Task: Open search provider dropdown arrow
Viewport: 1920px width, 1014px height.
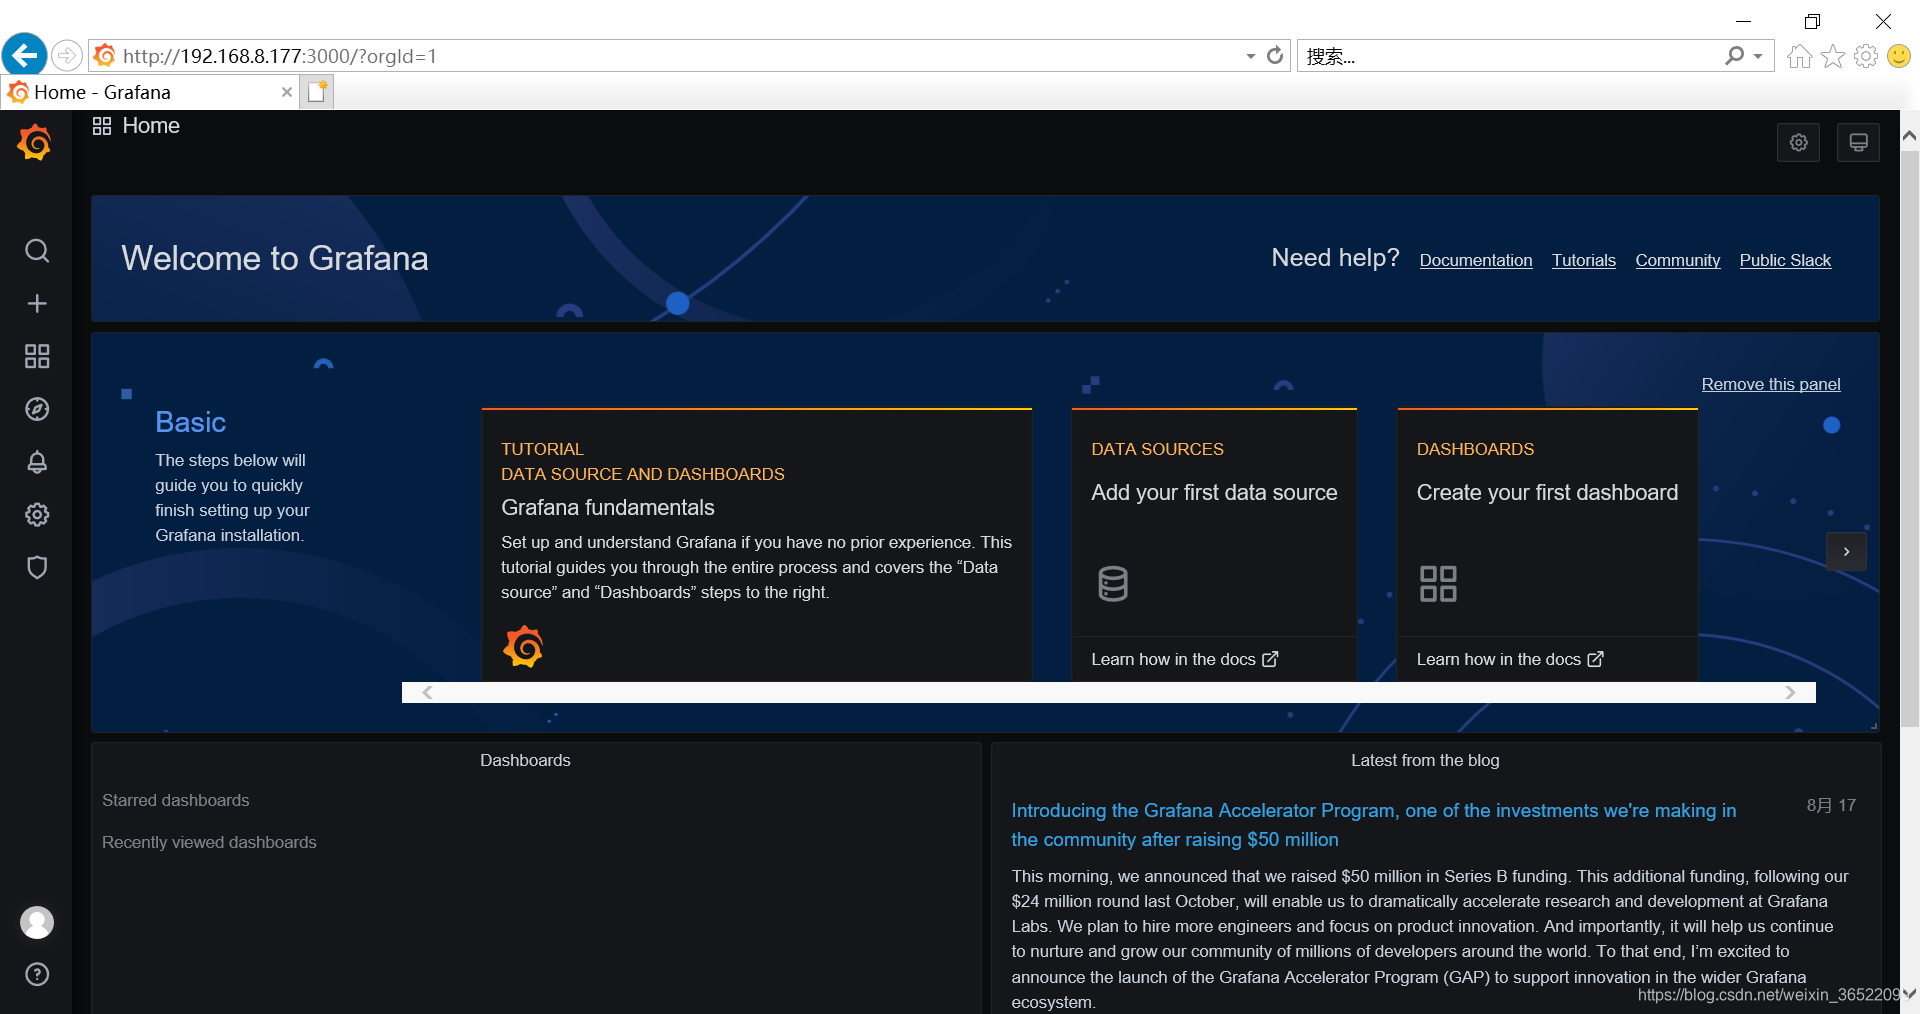Action: point(1758,56)
